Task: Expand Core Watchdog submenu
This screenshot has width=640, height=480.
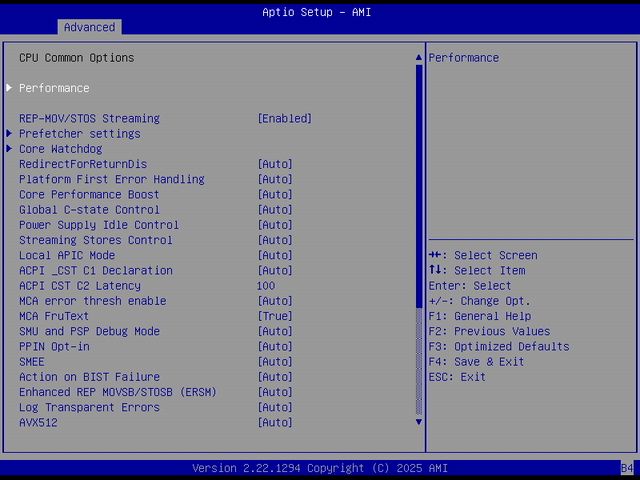Action: [60, 149]
